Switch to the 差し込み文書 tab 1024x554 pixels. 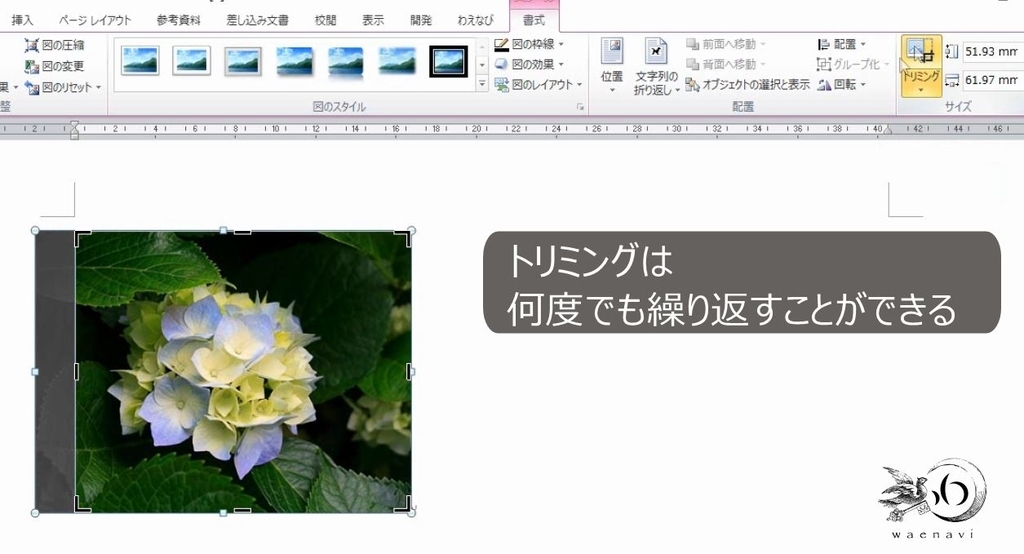point(257,20)
